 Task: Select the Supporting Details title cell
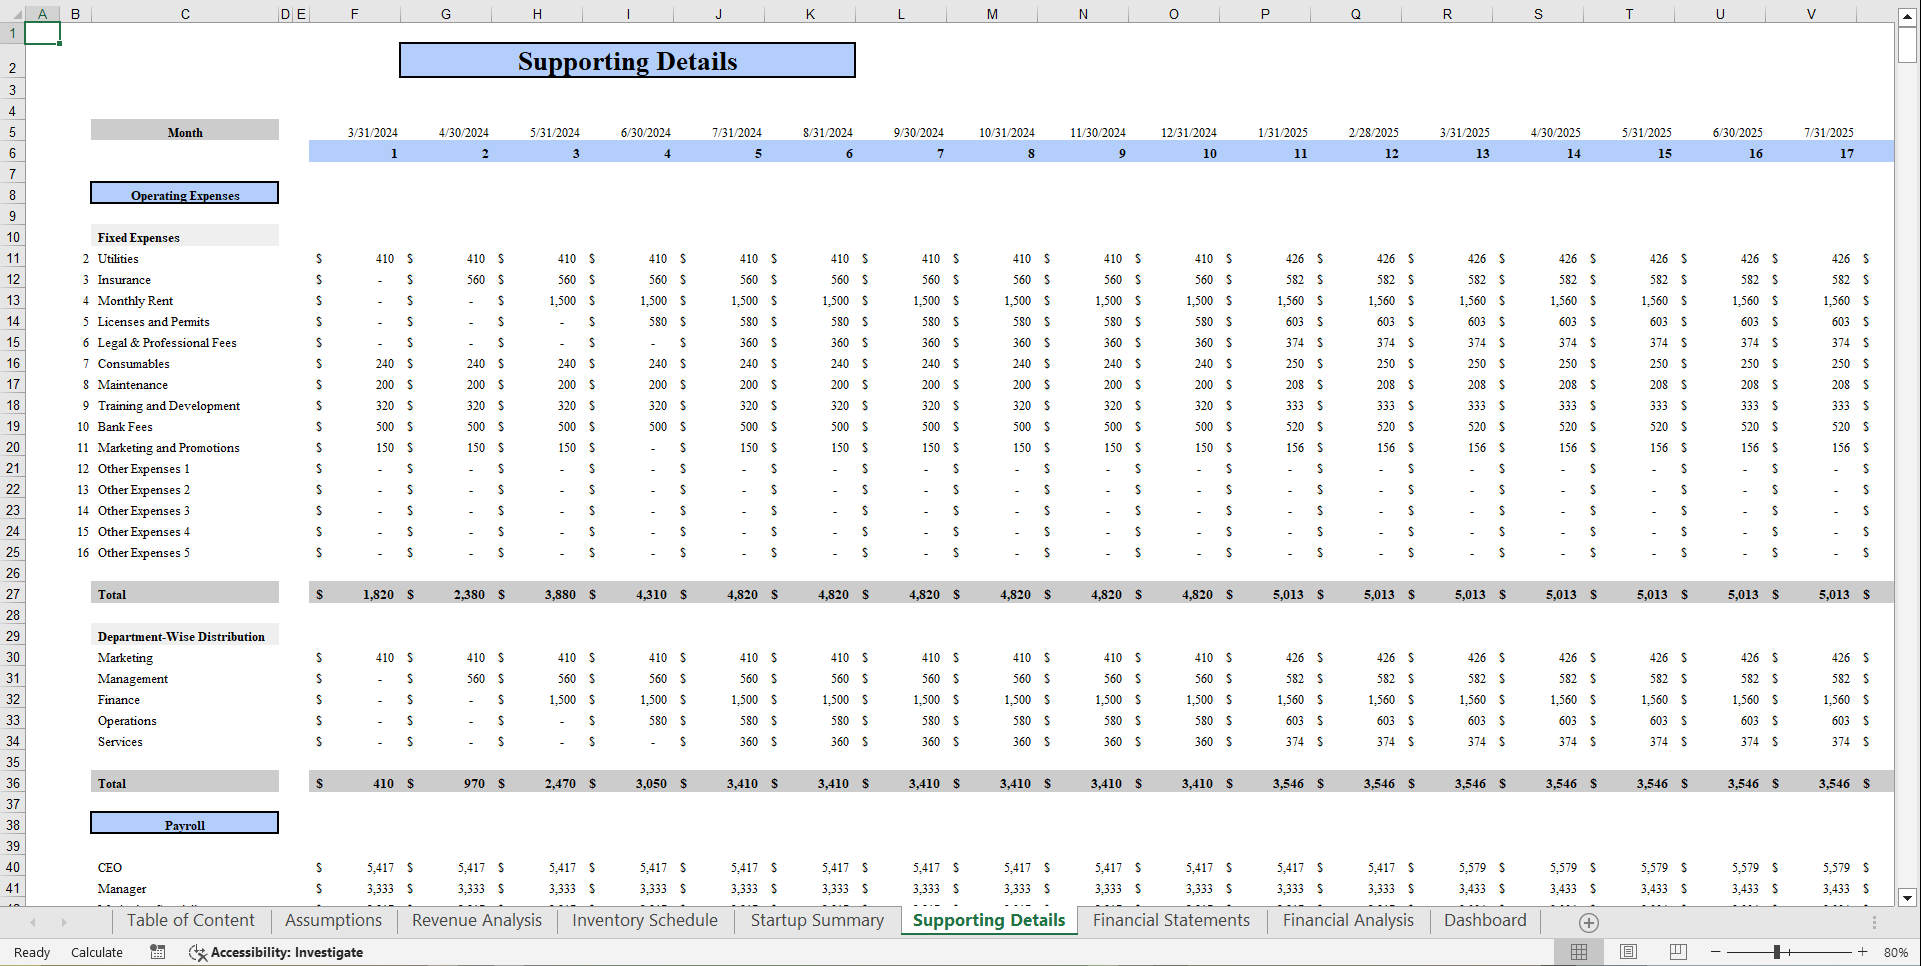coord(627,60)
